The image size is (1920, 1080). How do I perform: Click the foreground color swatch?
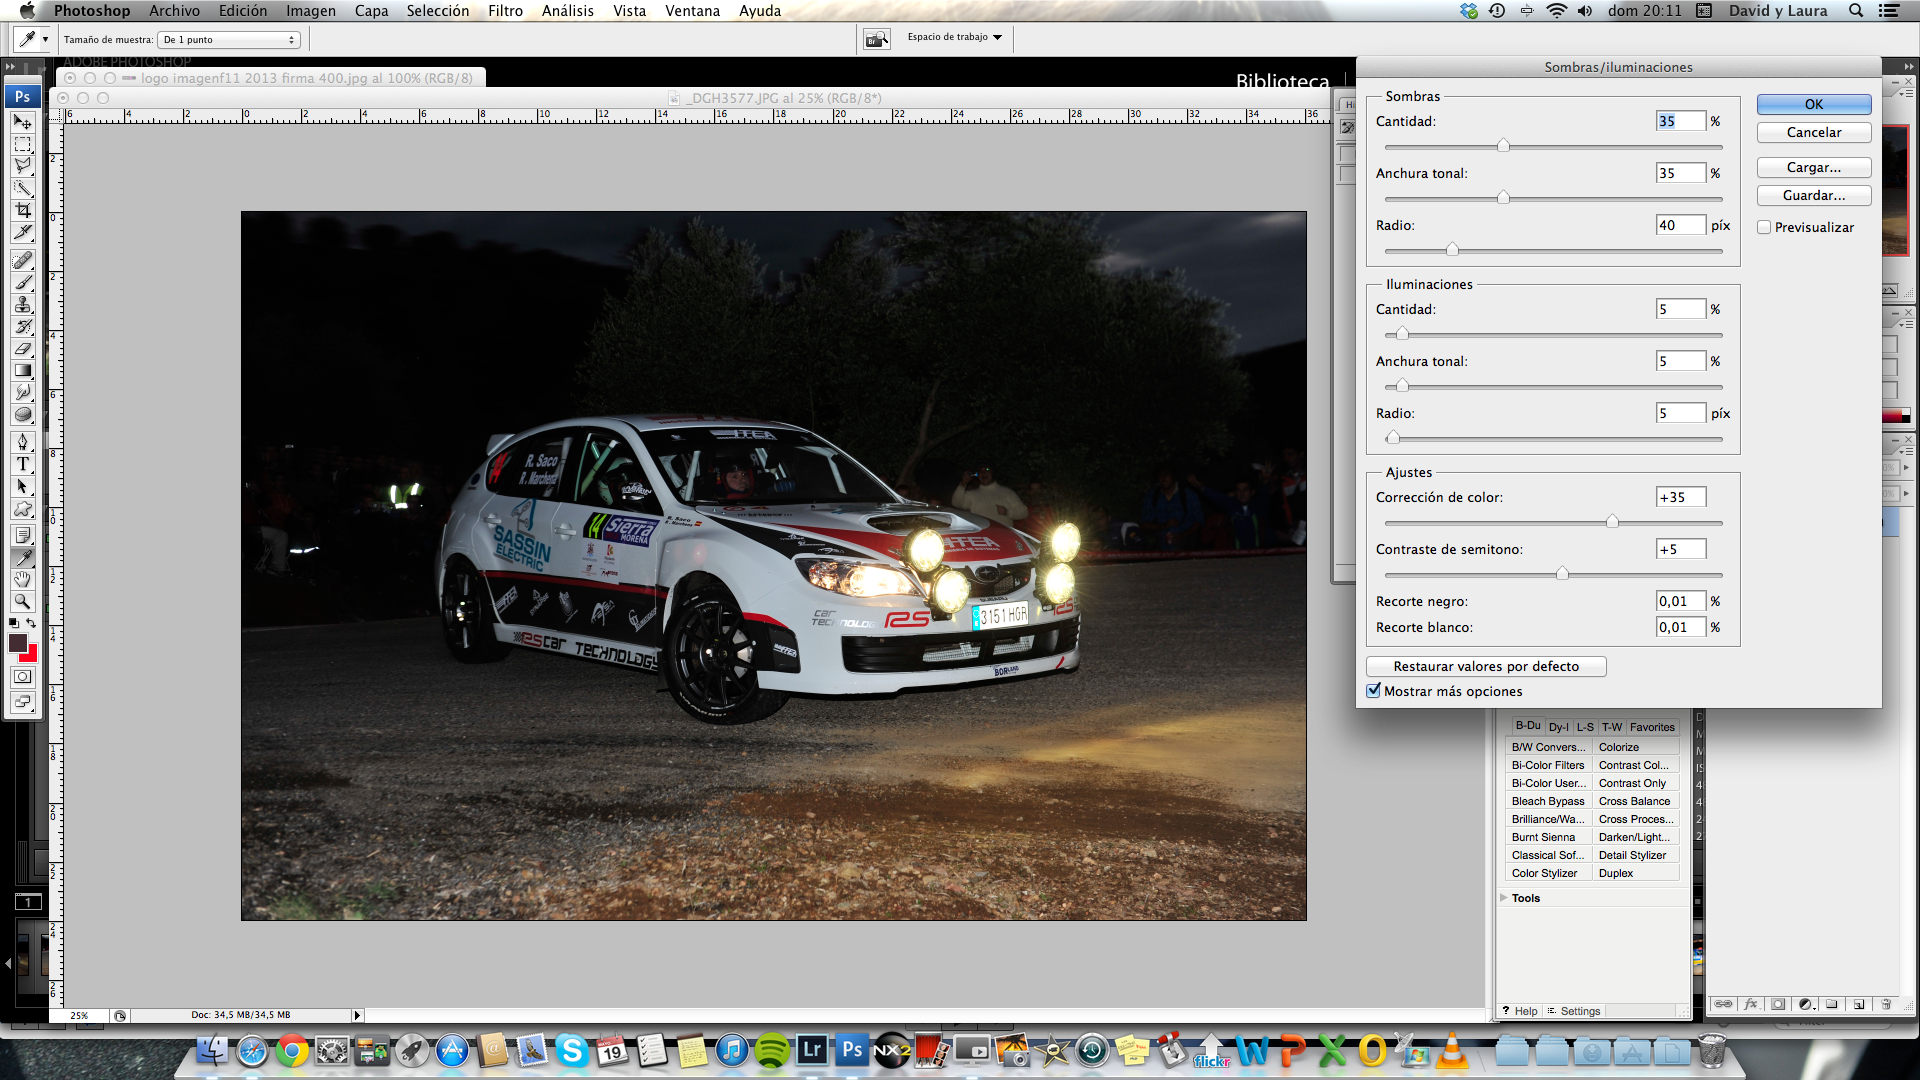click(x=17, y=643)
